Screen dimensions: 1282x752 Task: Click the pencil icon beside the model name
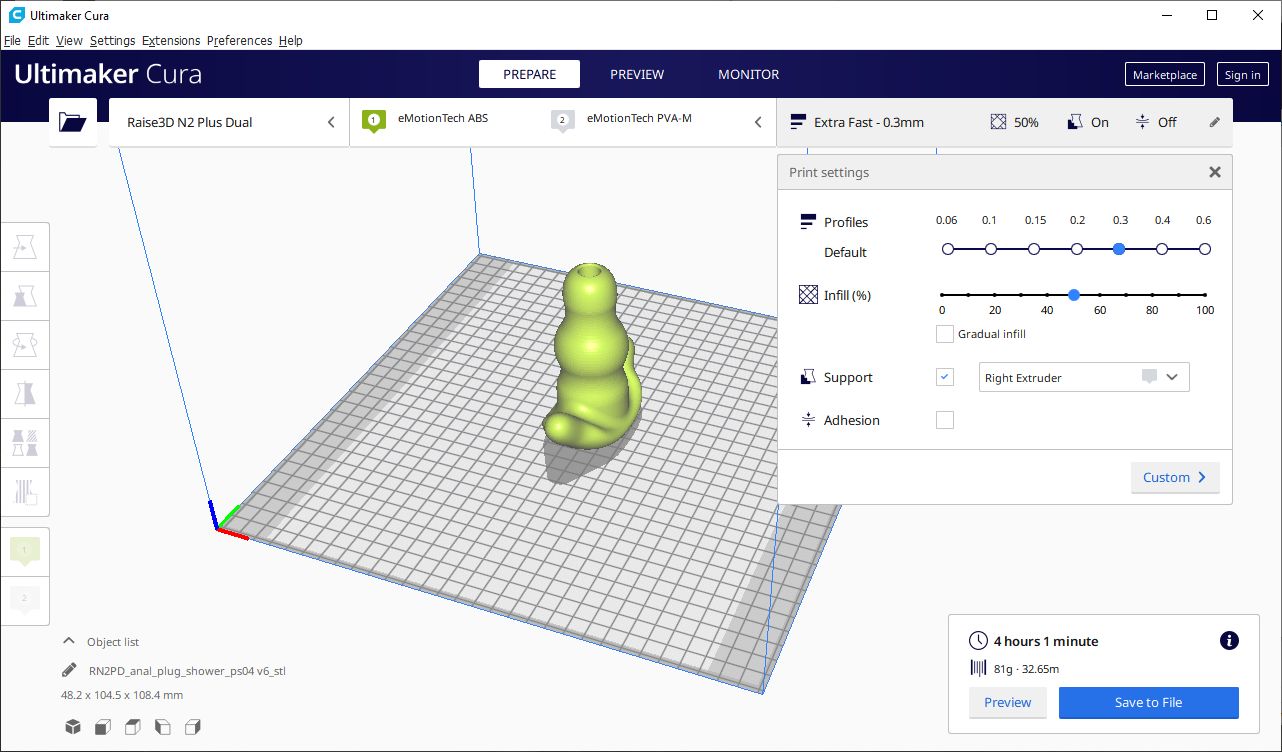click(x=69, y=670)
